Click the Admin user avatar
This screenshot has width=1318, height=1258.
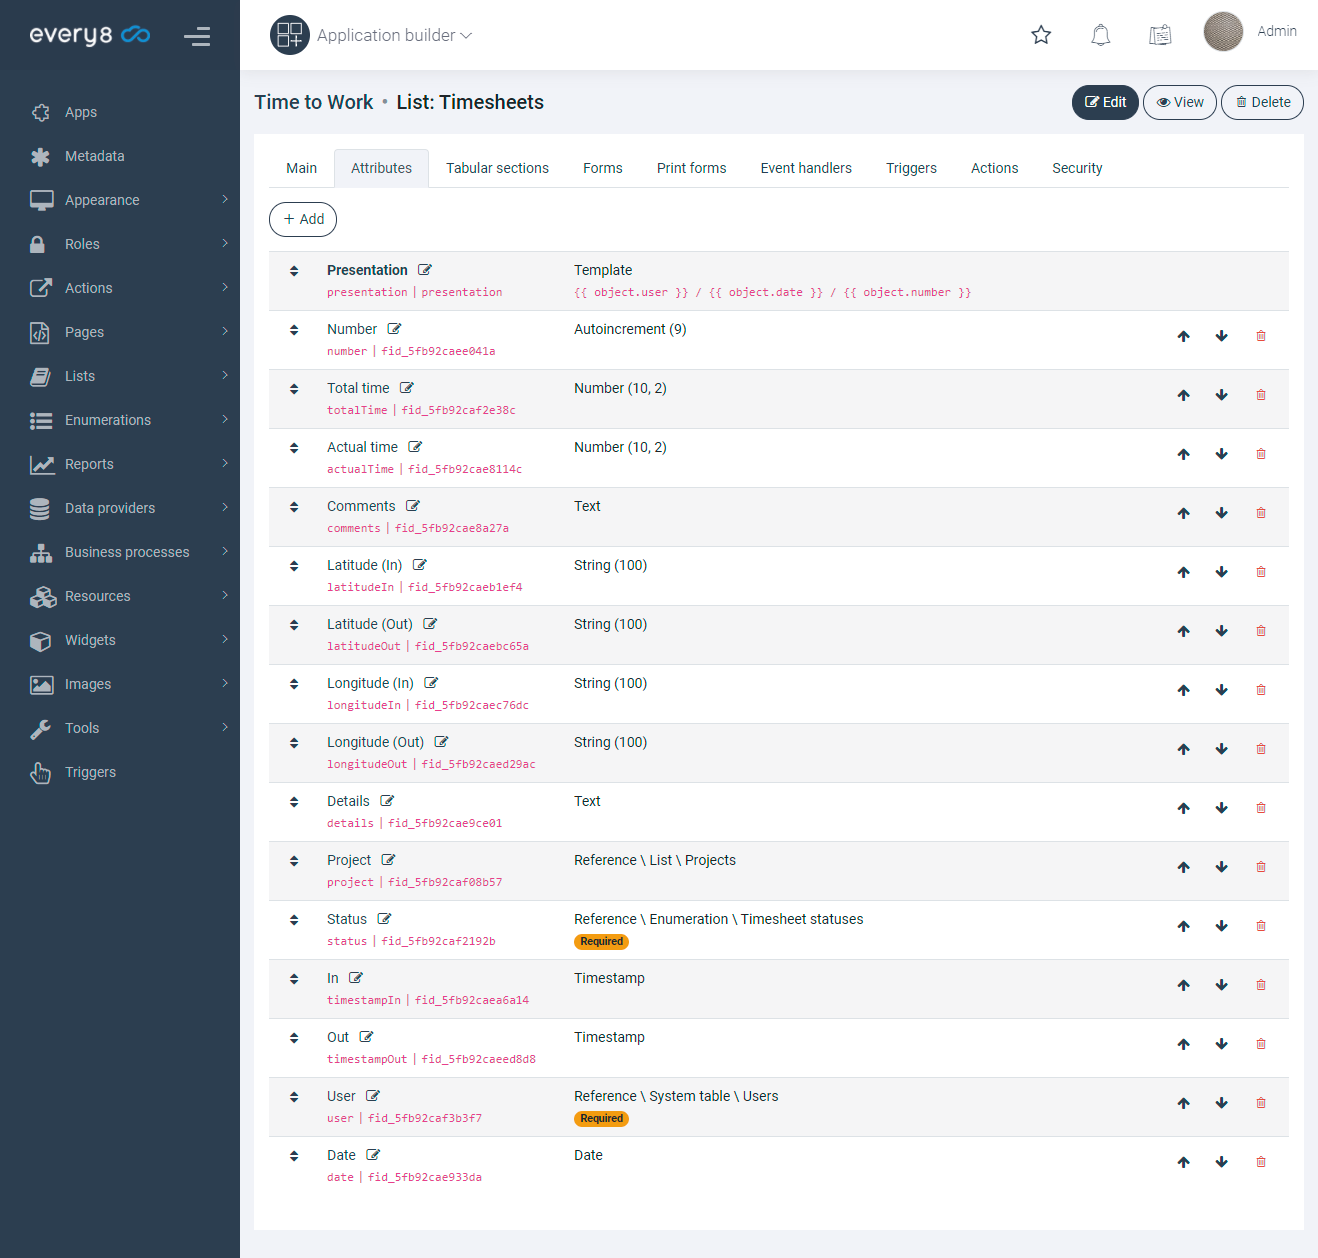pyautogui.click(x=1222, y=32)
